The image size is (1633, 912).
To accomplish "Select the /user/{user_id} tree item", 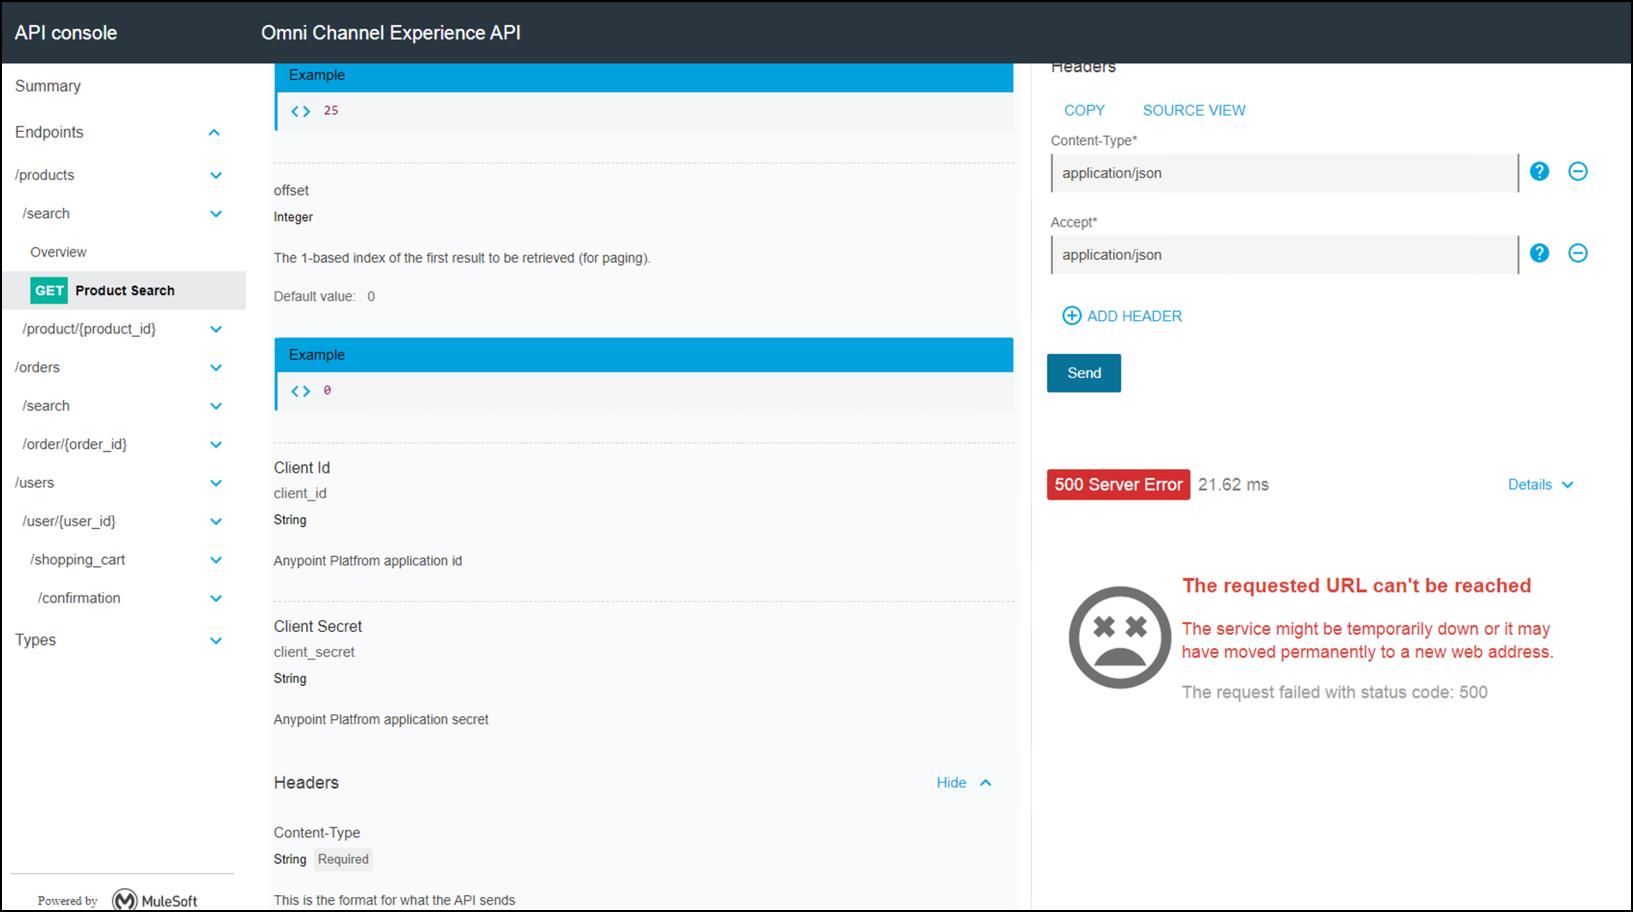I will pyautogui.click(x=69, y=522).
